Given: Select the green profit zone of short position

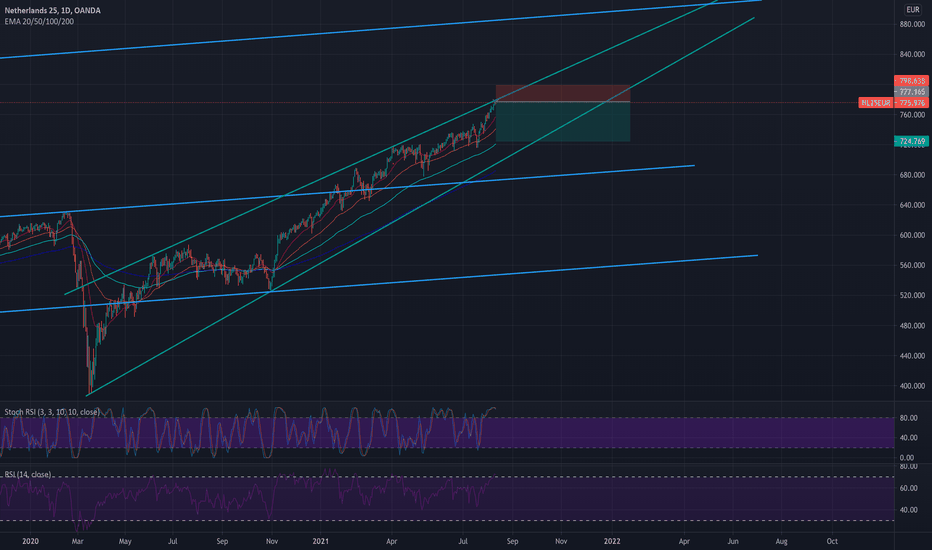Looking at the screenshot, I should [563, 122].
